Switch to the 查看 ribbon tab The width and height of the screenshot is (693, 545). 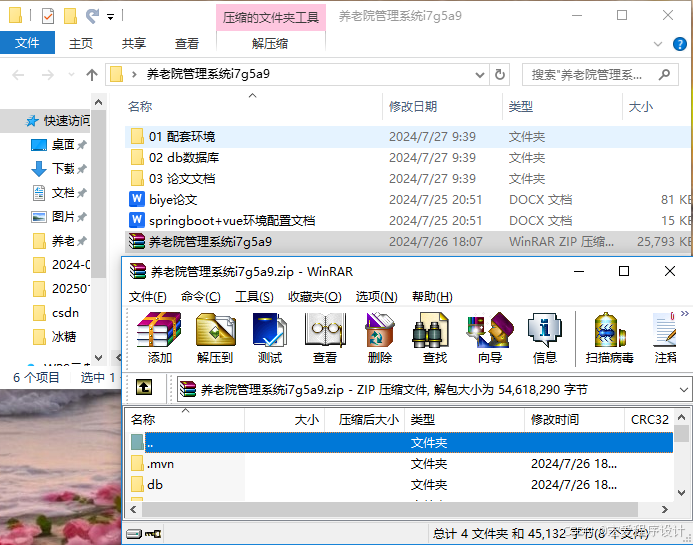pos(187,43)
